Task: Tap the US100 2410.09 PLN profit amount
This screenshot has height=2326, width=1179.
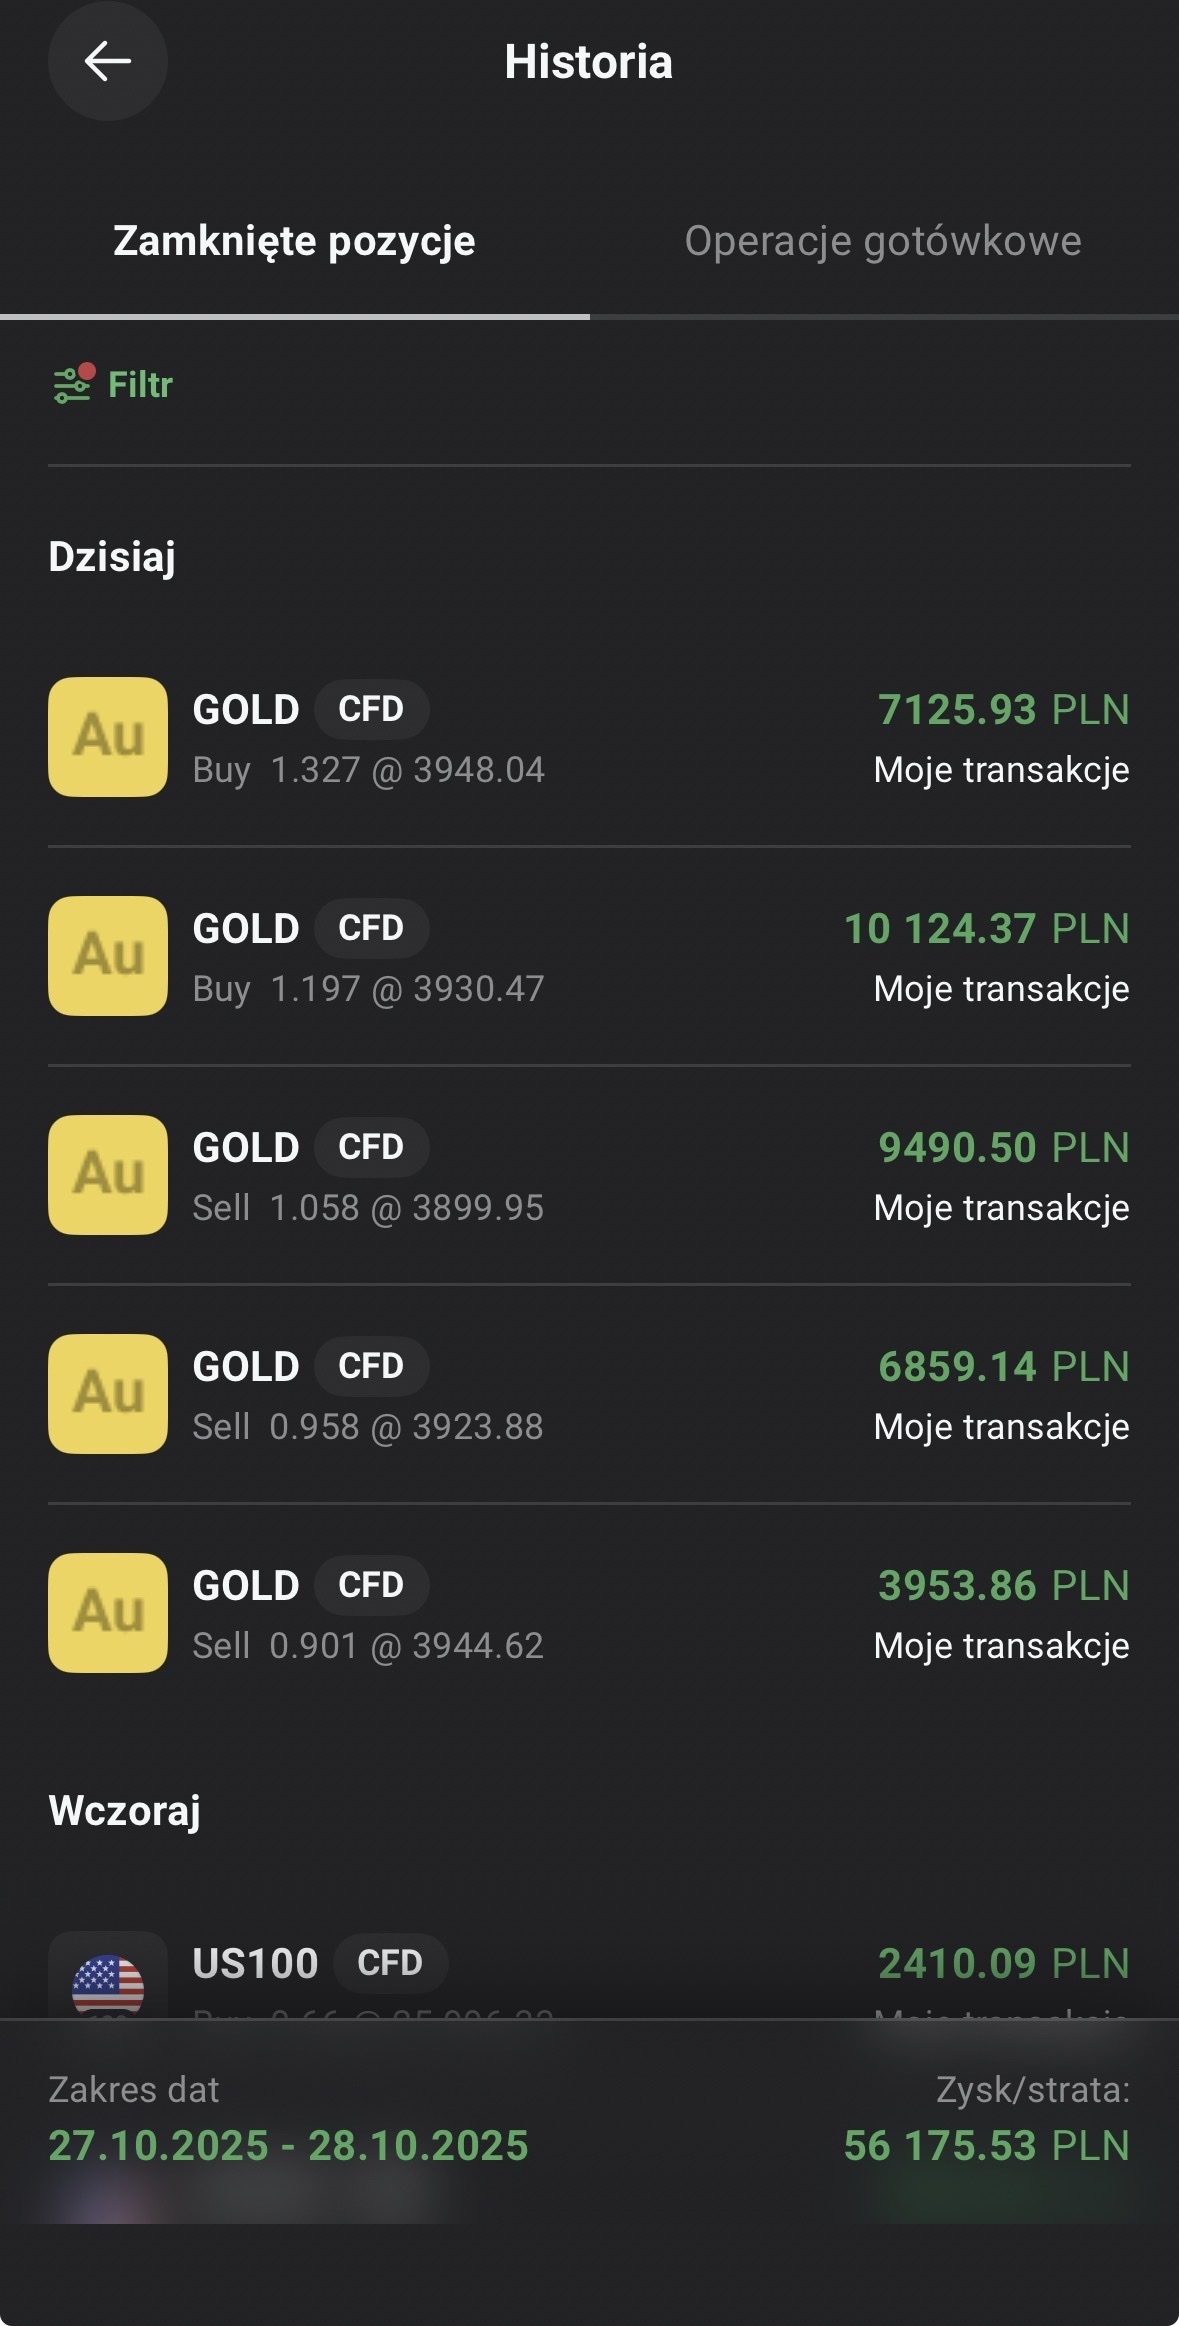Action: tap(1003, 1963)
